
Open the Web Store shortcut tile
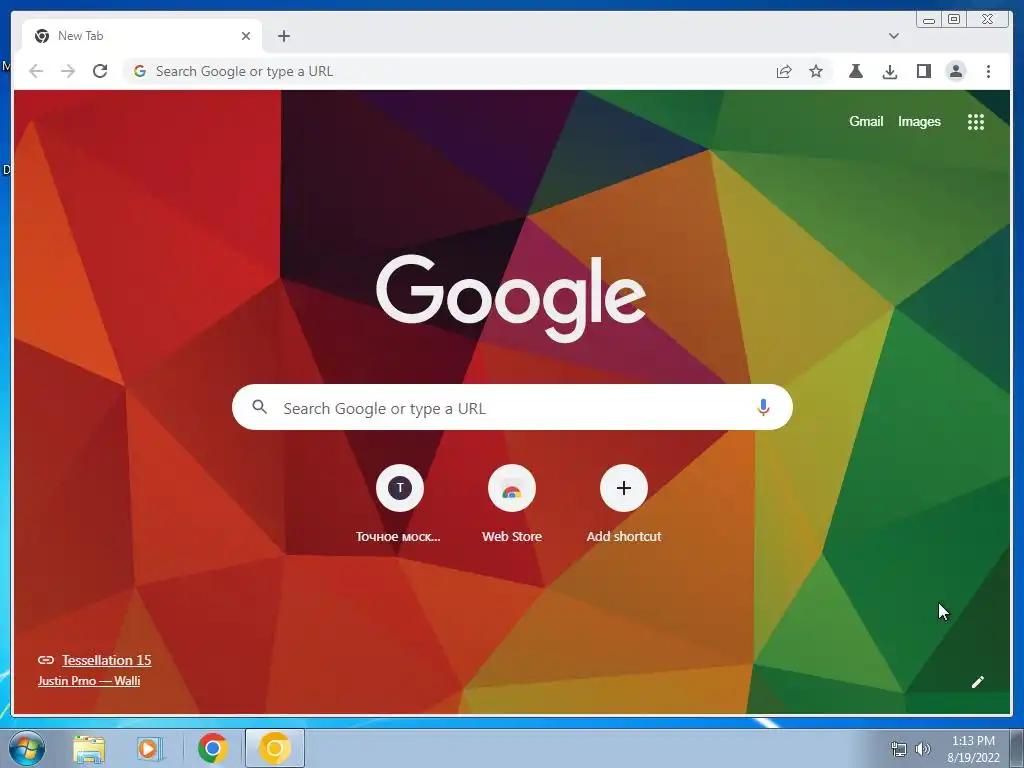click(x=511, y=504)
